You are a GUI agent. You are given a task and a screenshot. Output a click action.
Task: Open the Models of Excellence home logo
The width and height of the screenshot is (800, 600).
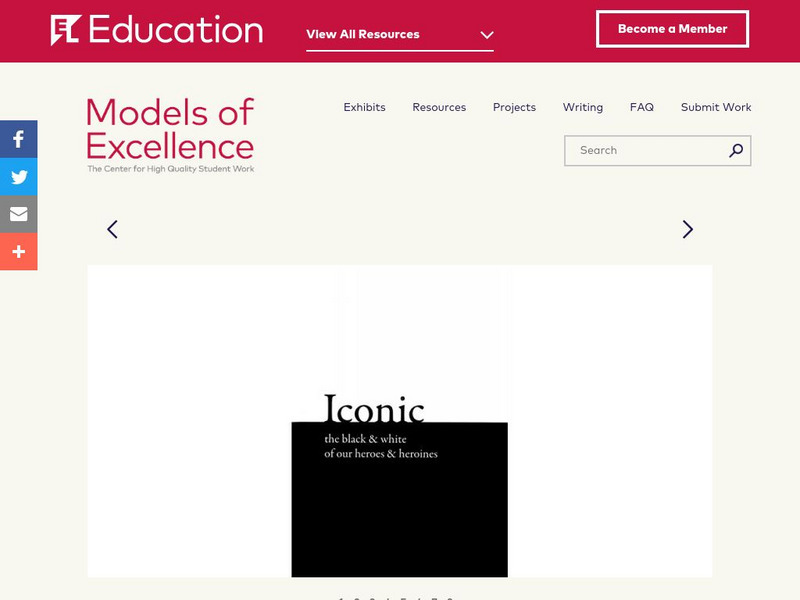170,129
